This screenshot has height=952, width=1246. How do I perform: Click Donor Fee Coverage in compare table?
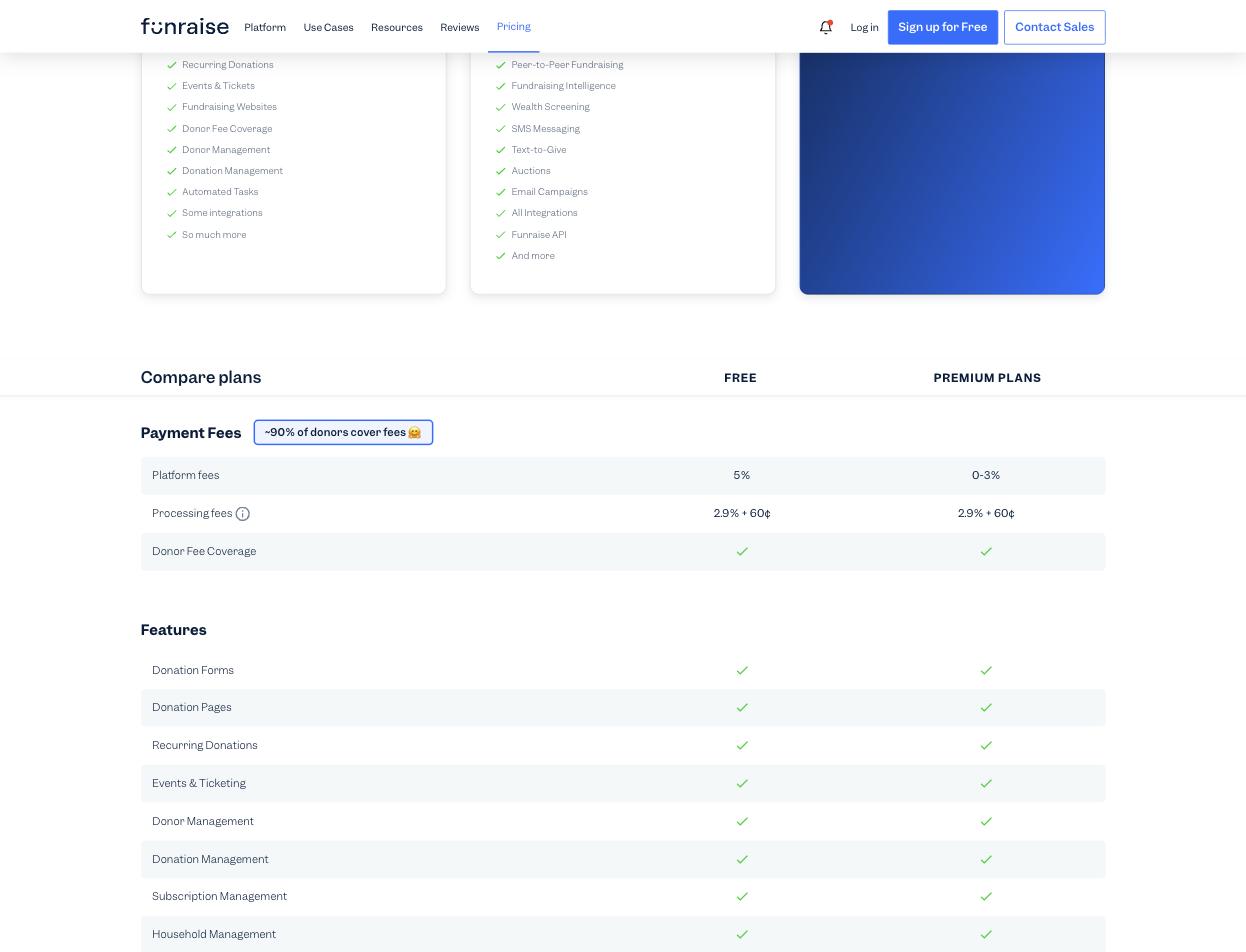click(204, 551)
